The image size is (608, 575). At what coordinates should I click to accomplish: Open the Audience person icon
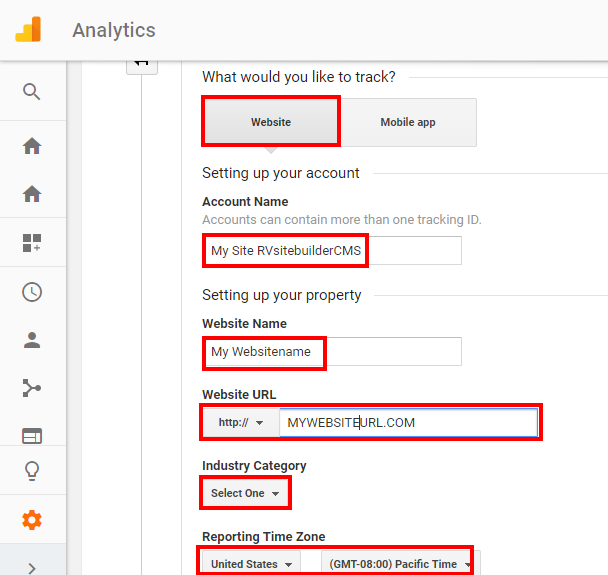pyautogui.click(x=32, y=340)
